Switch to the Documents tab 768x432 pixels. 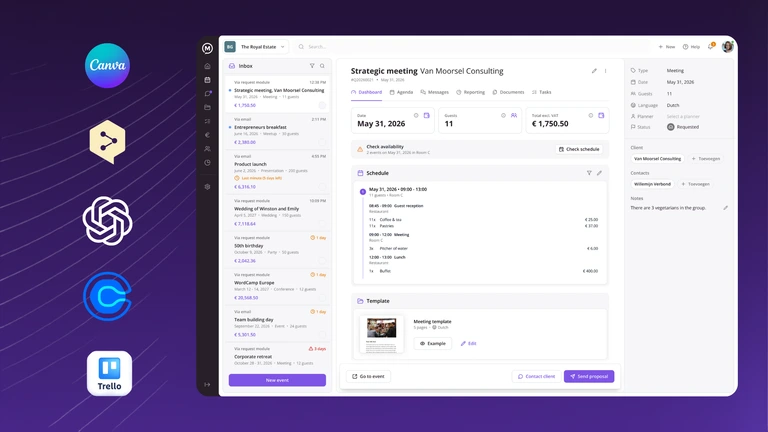pyautogui.click(x=508, y=92)
